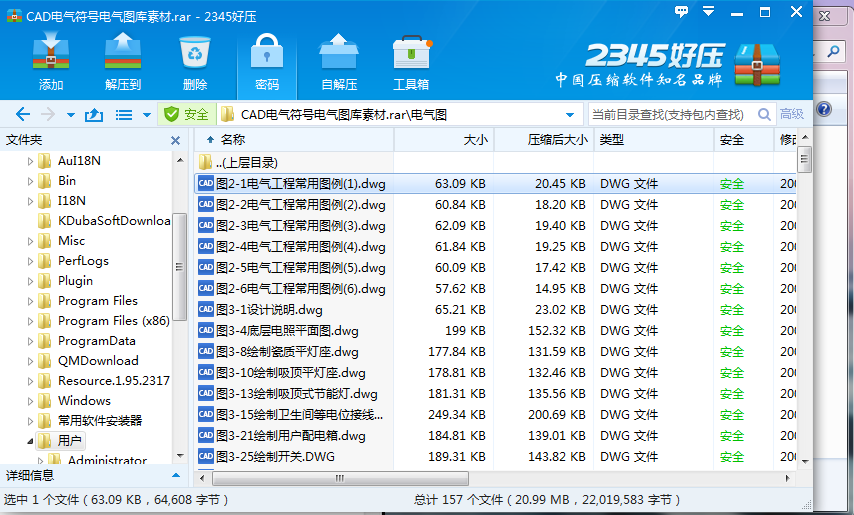The width and height of the screenshot is (854, 515).
Task: Click the list view mode icon
Action: coord(124,115)
